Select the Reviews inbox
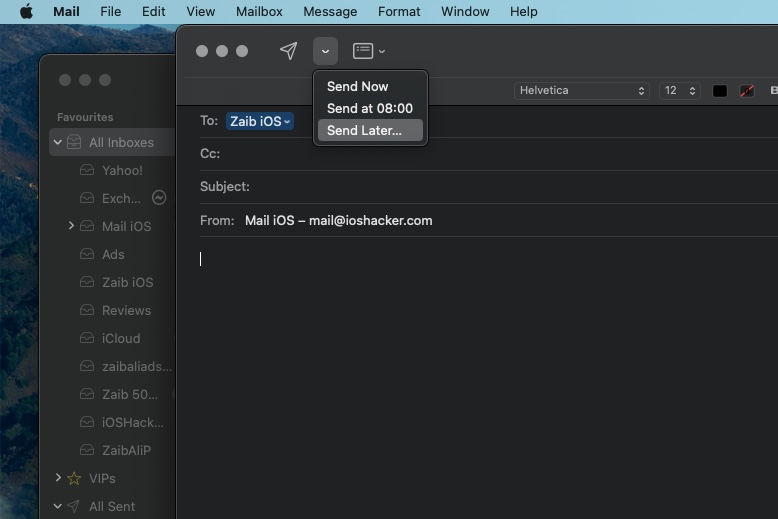 click(x=127, y=311)
